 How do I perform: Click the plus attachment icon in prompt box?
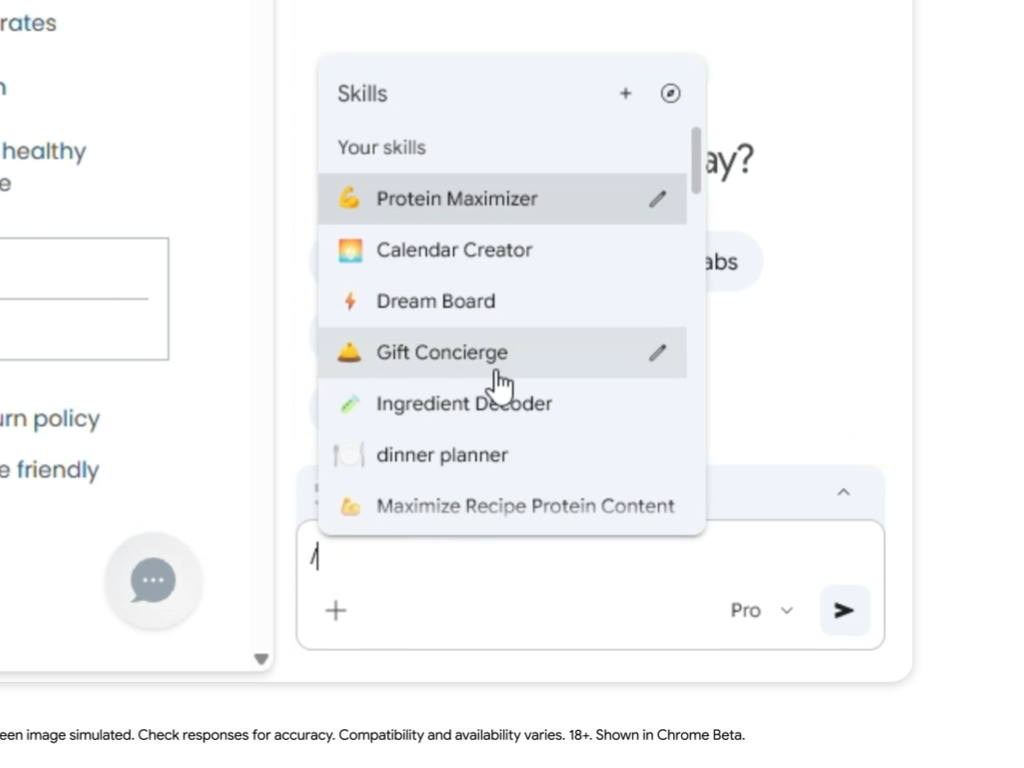[336, 610]
